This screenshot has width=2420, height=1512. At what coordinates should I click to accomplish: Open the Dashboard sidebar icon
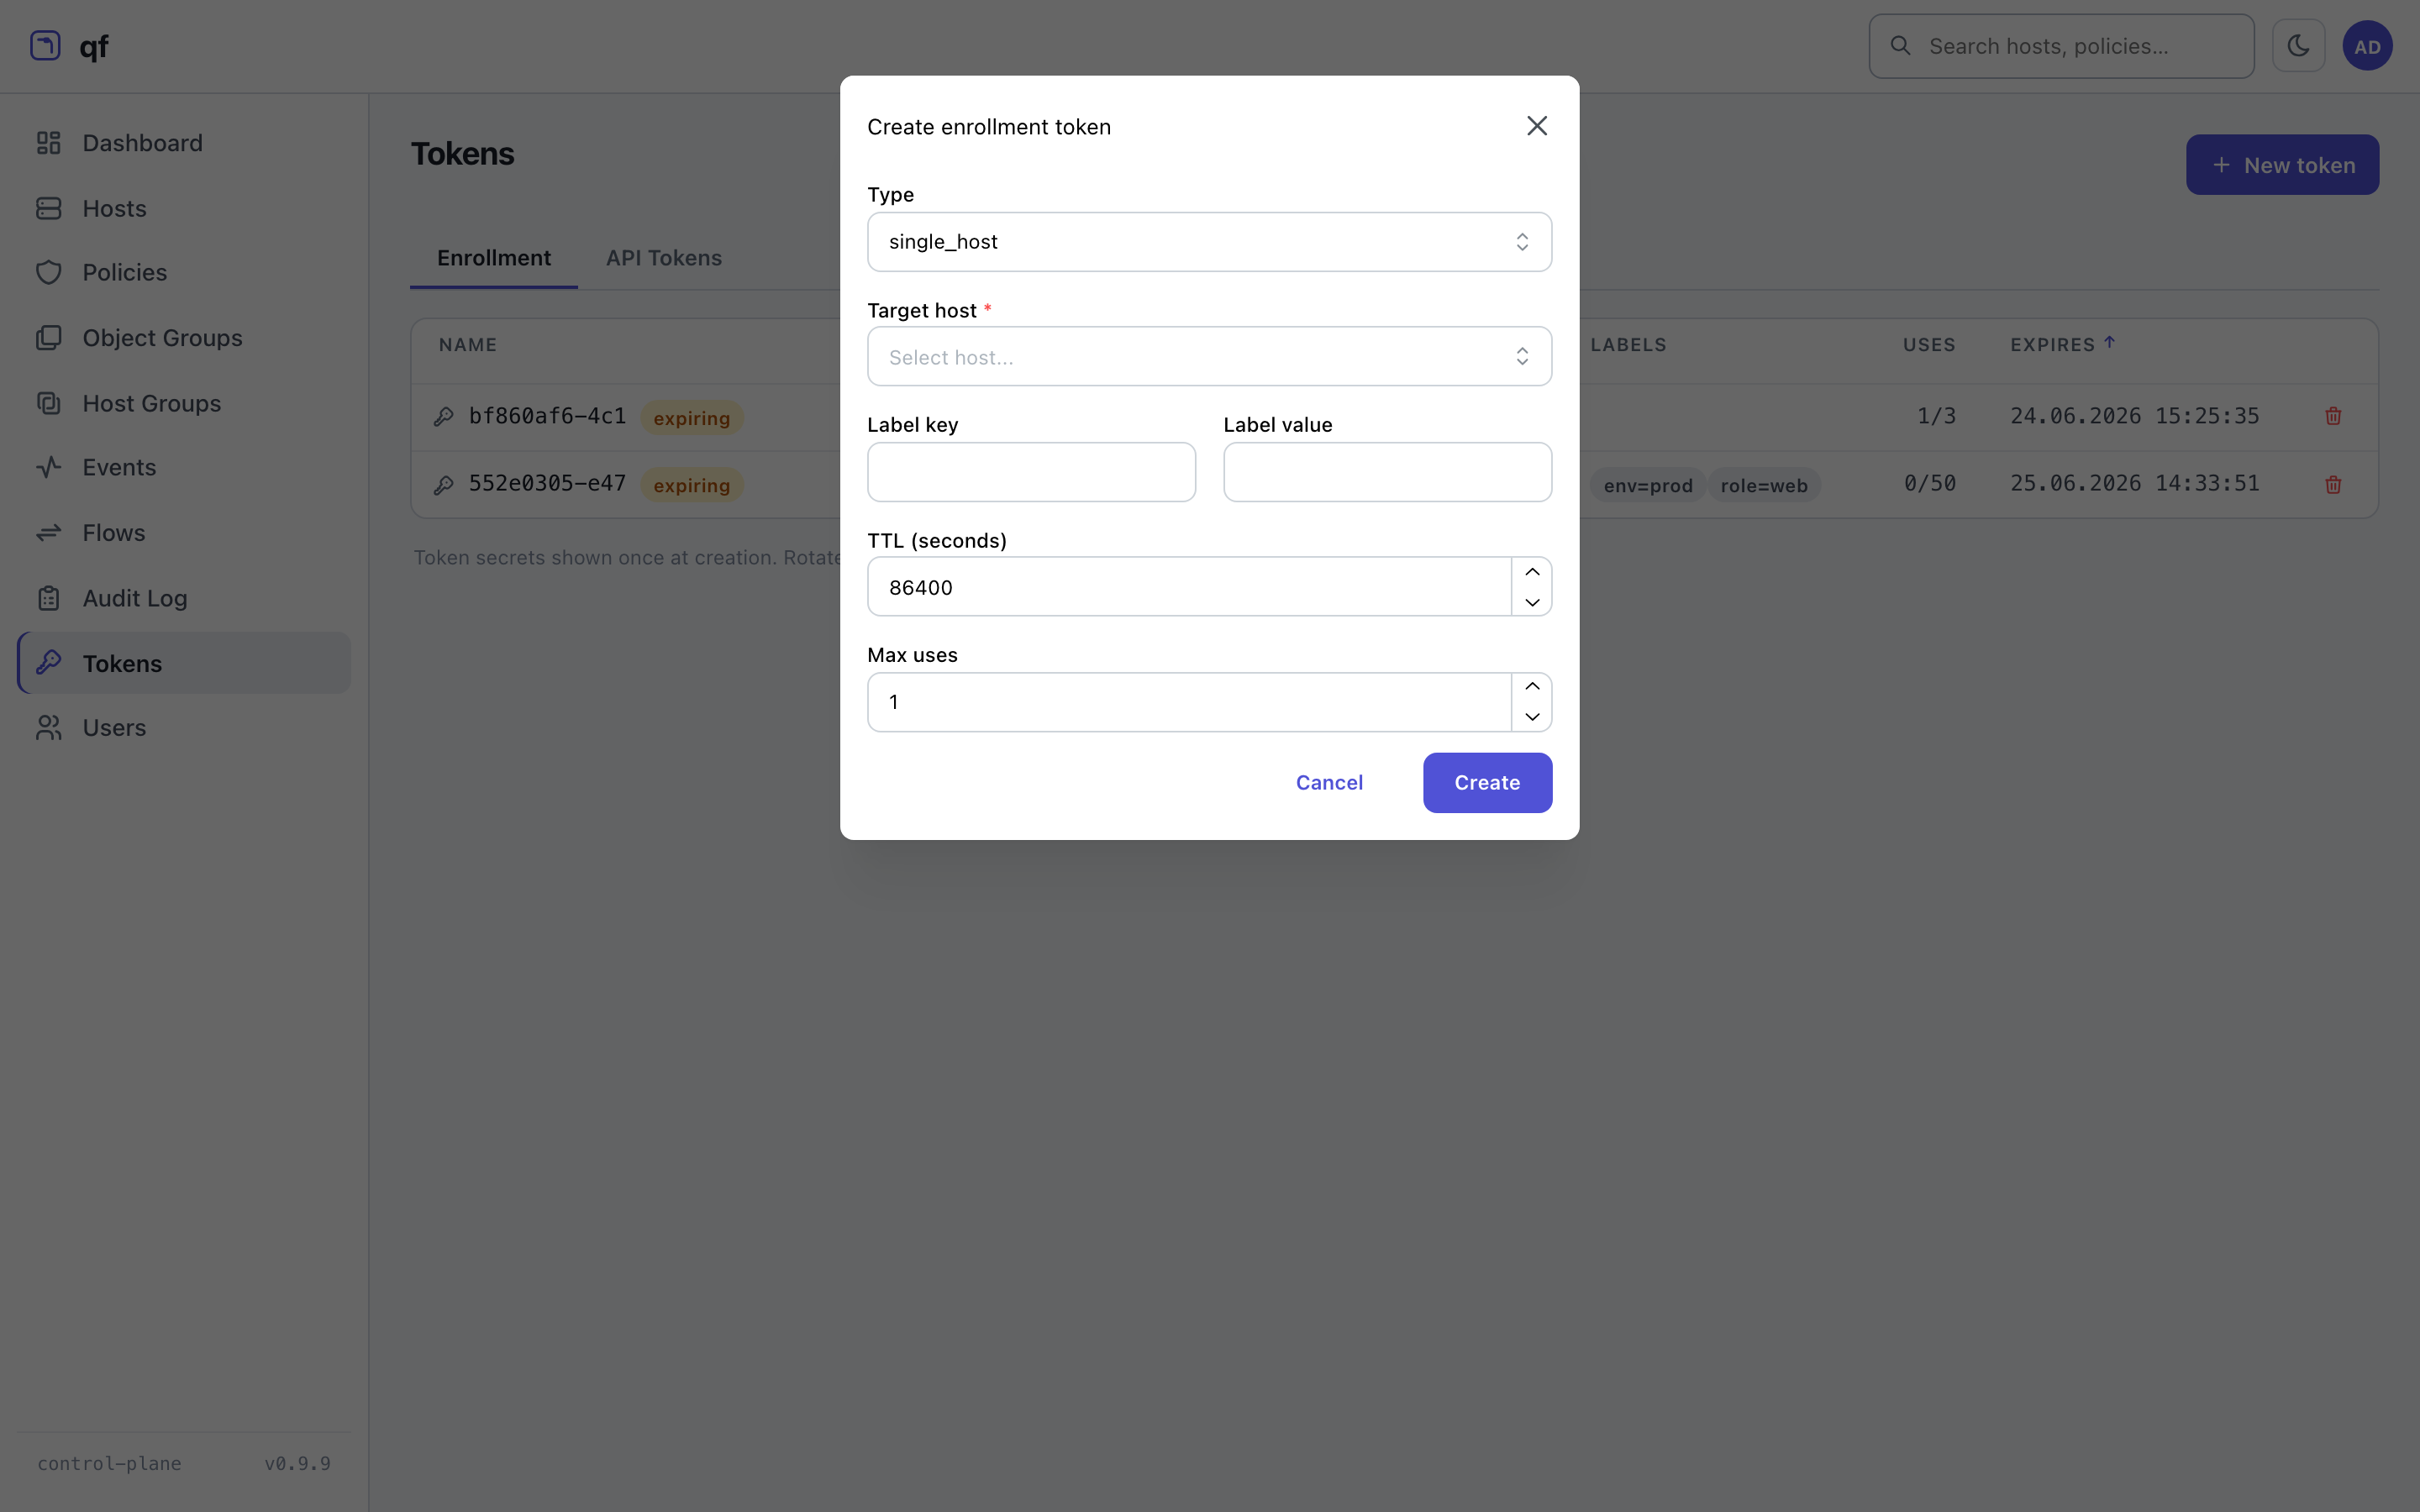pos(49,143)
